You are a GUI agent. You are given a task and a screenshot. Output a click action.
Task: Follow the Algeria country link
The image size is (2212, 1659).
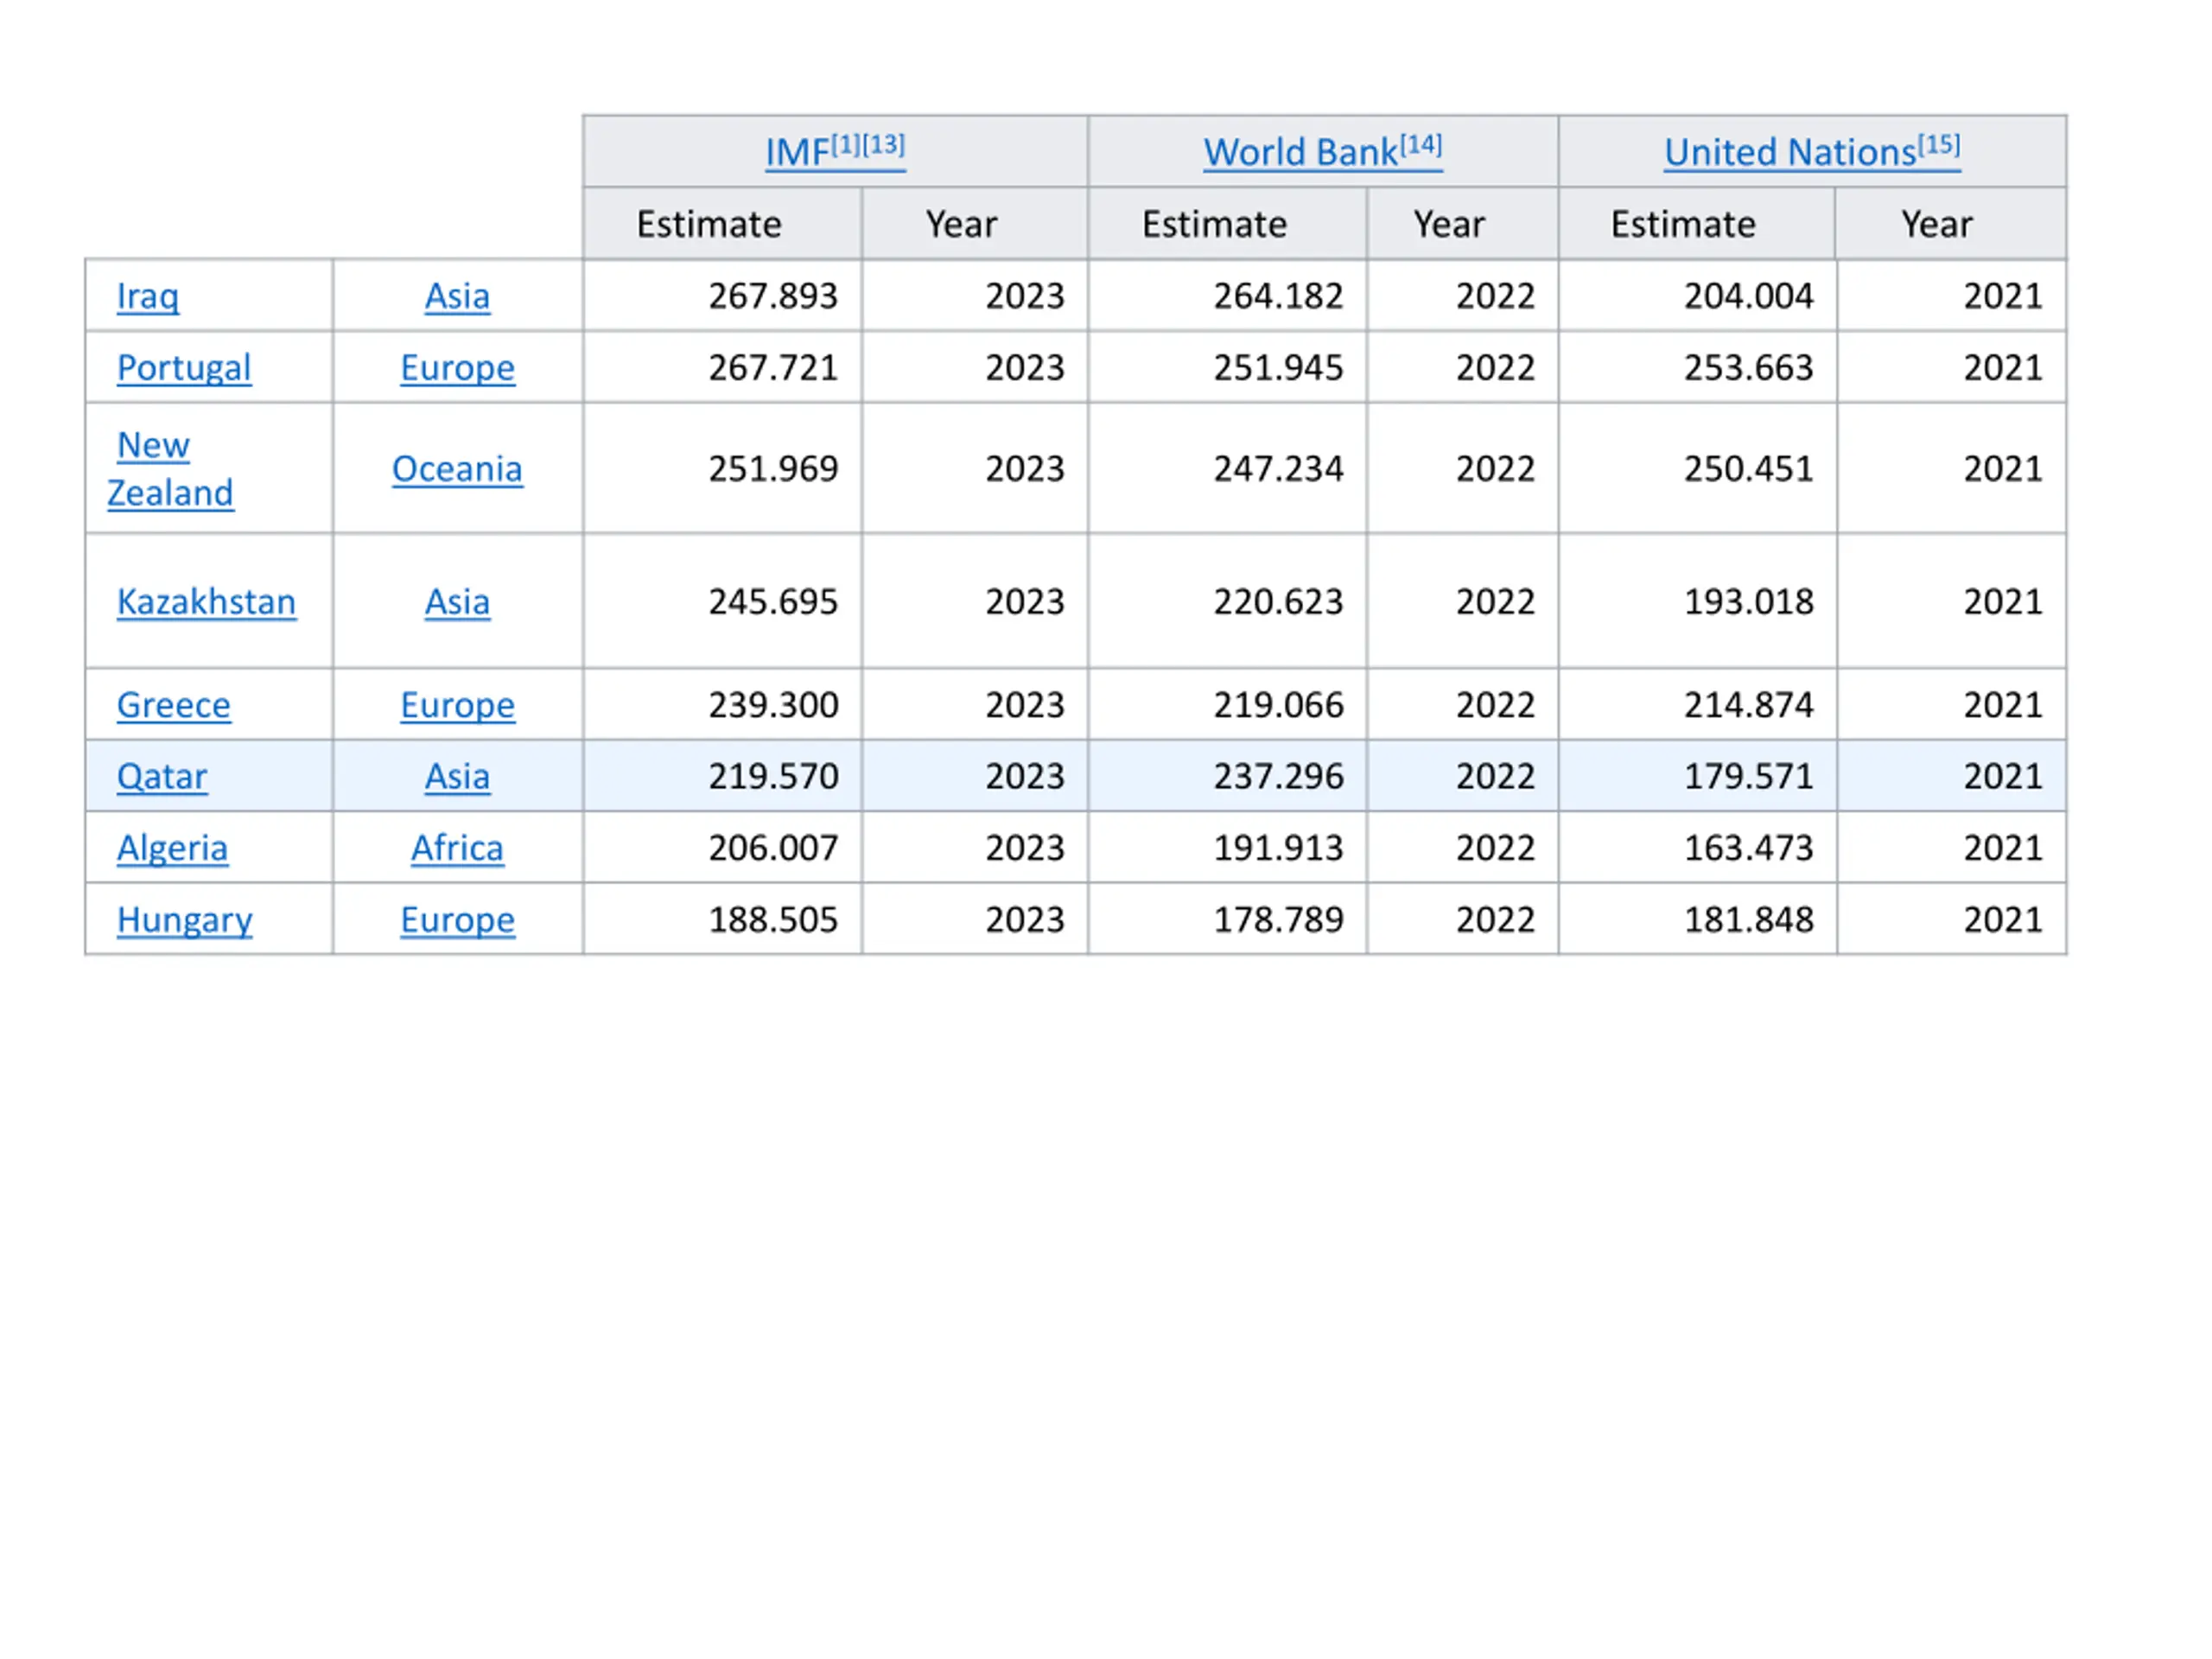coord(172,848)
